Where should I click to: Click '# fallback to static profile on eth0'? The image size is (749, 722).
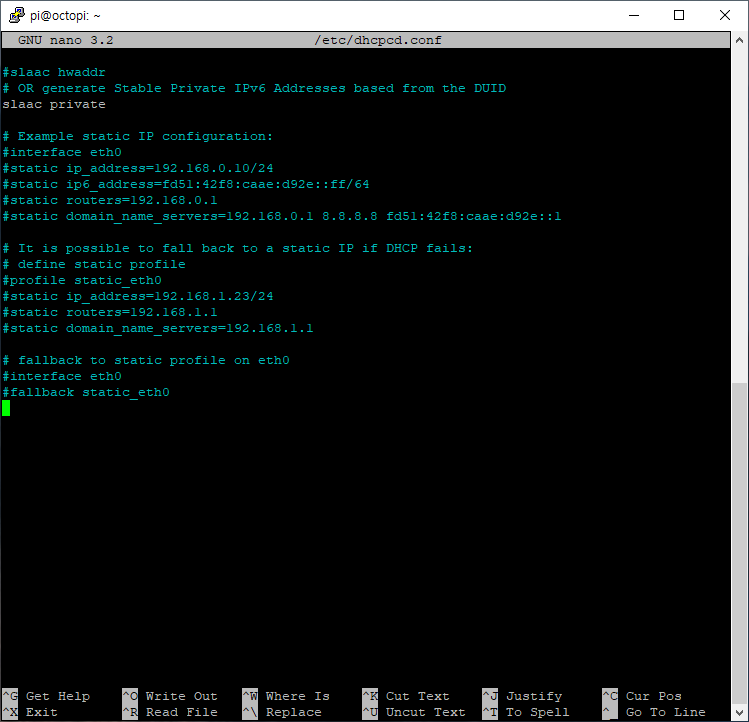click(146, 360)
